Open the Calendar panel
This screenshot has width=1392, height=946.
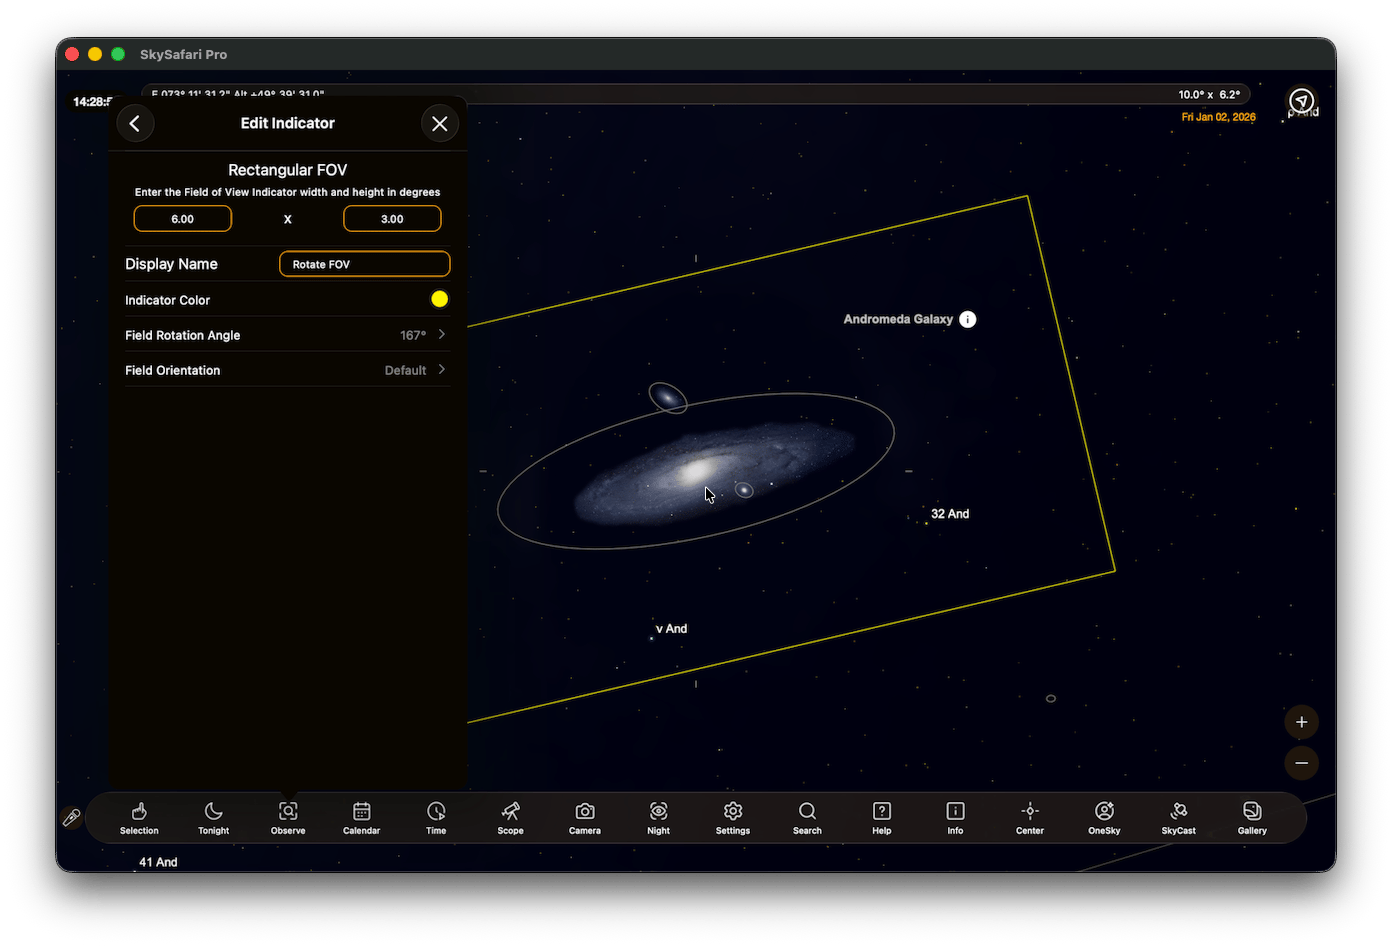tap(362, 818)
